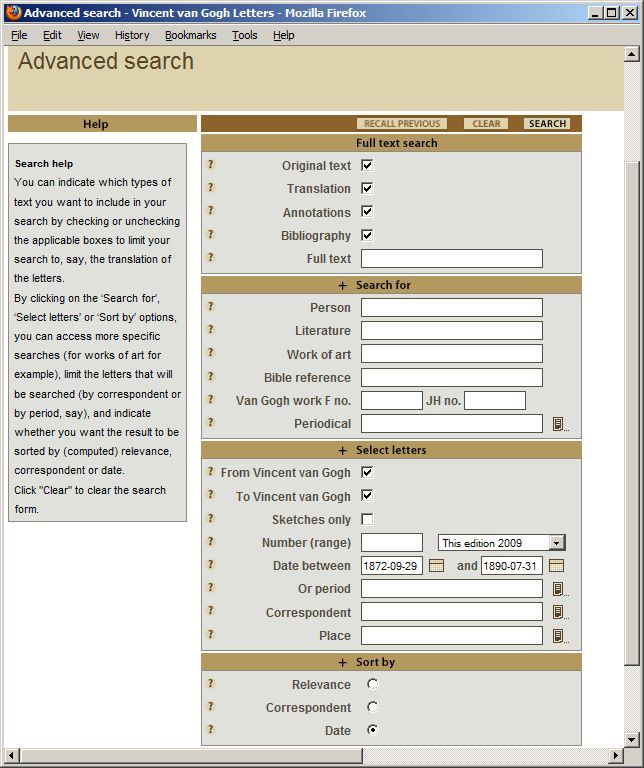The image size is (644, 768).
Task: Open the This edition 2009 dropdown
Action: (x=501, y=543)
